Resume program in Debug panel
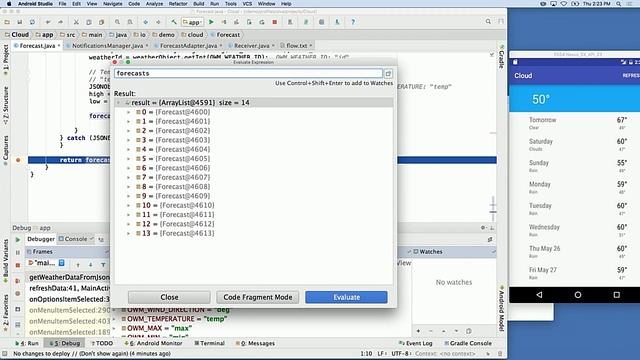This screenshot has width=640, height=360. pos(18,240)
